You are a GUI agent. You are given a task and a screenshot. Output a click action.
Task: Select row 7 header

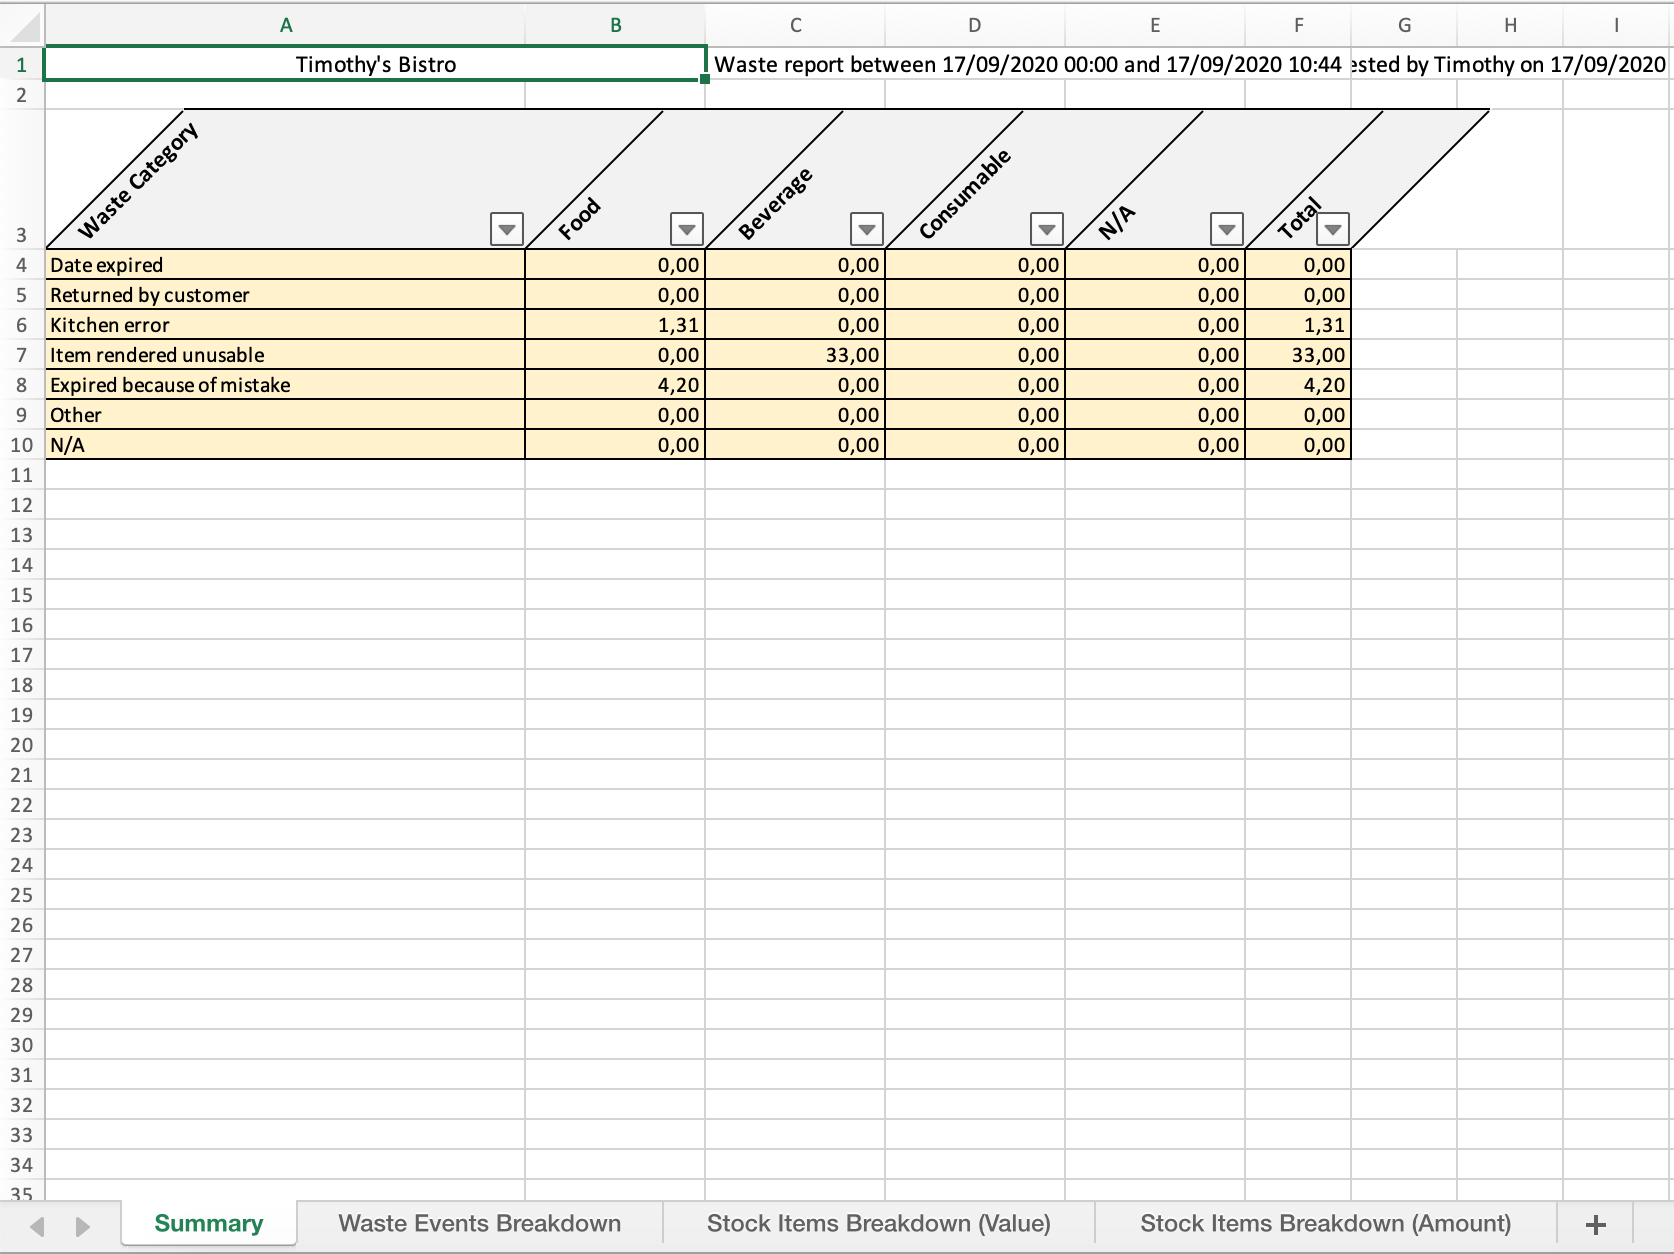pos(22,354)
